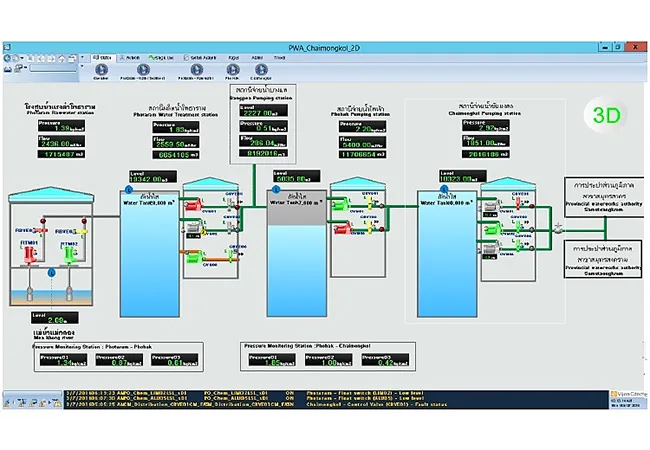Click the third blue page navigation icon
This screenshot has width=650, height=450.
point(196,70)
